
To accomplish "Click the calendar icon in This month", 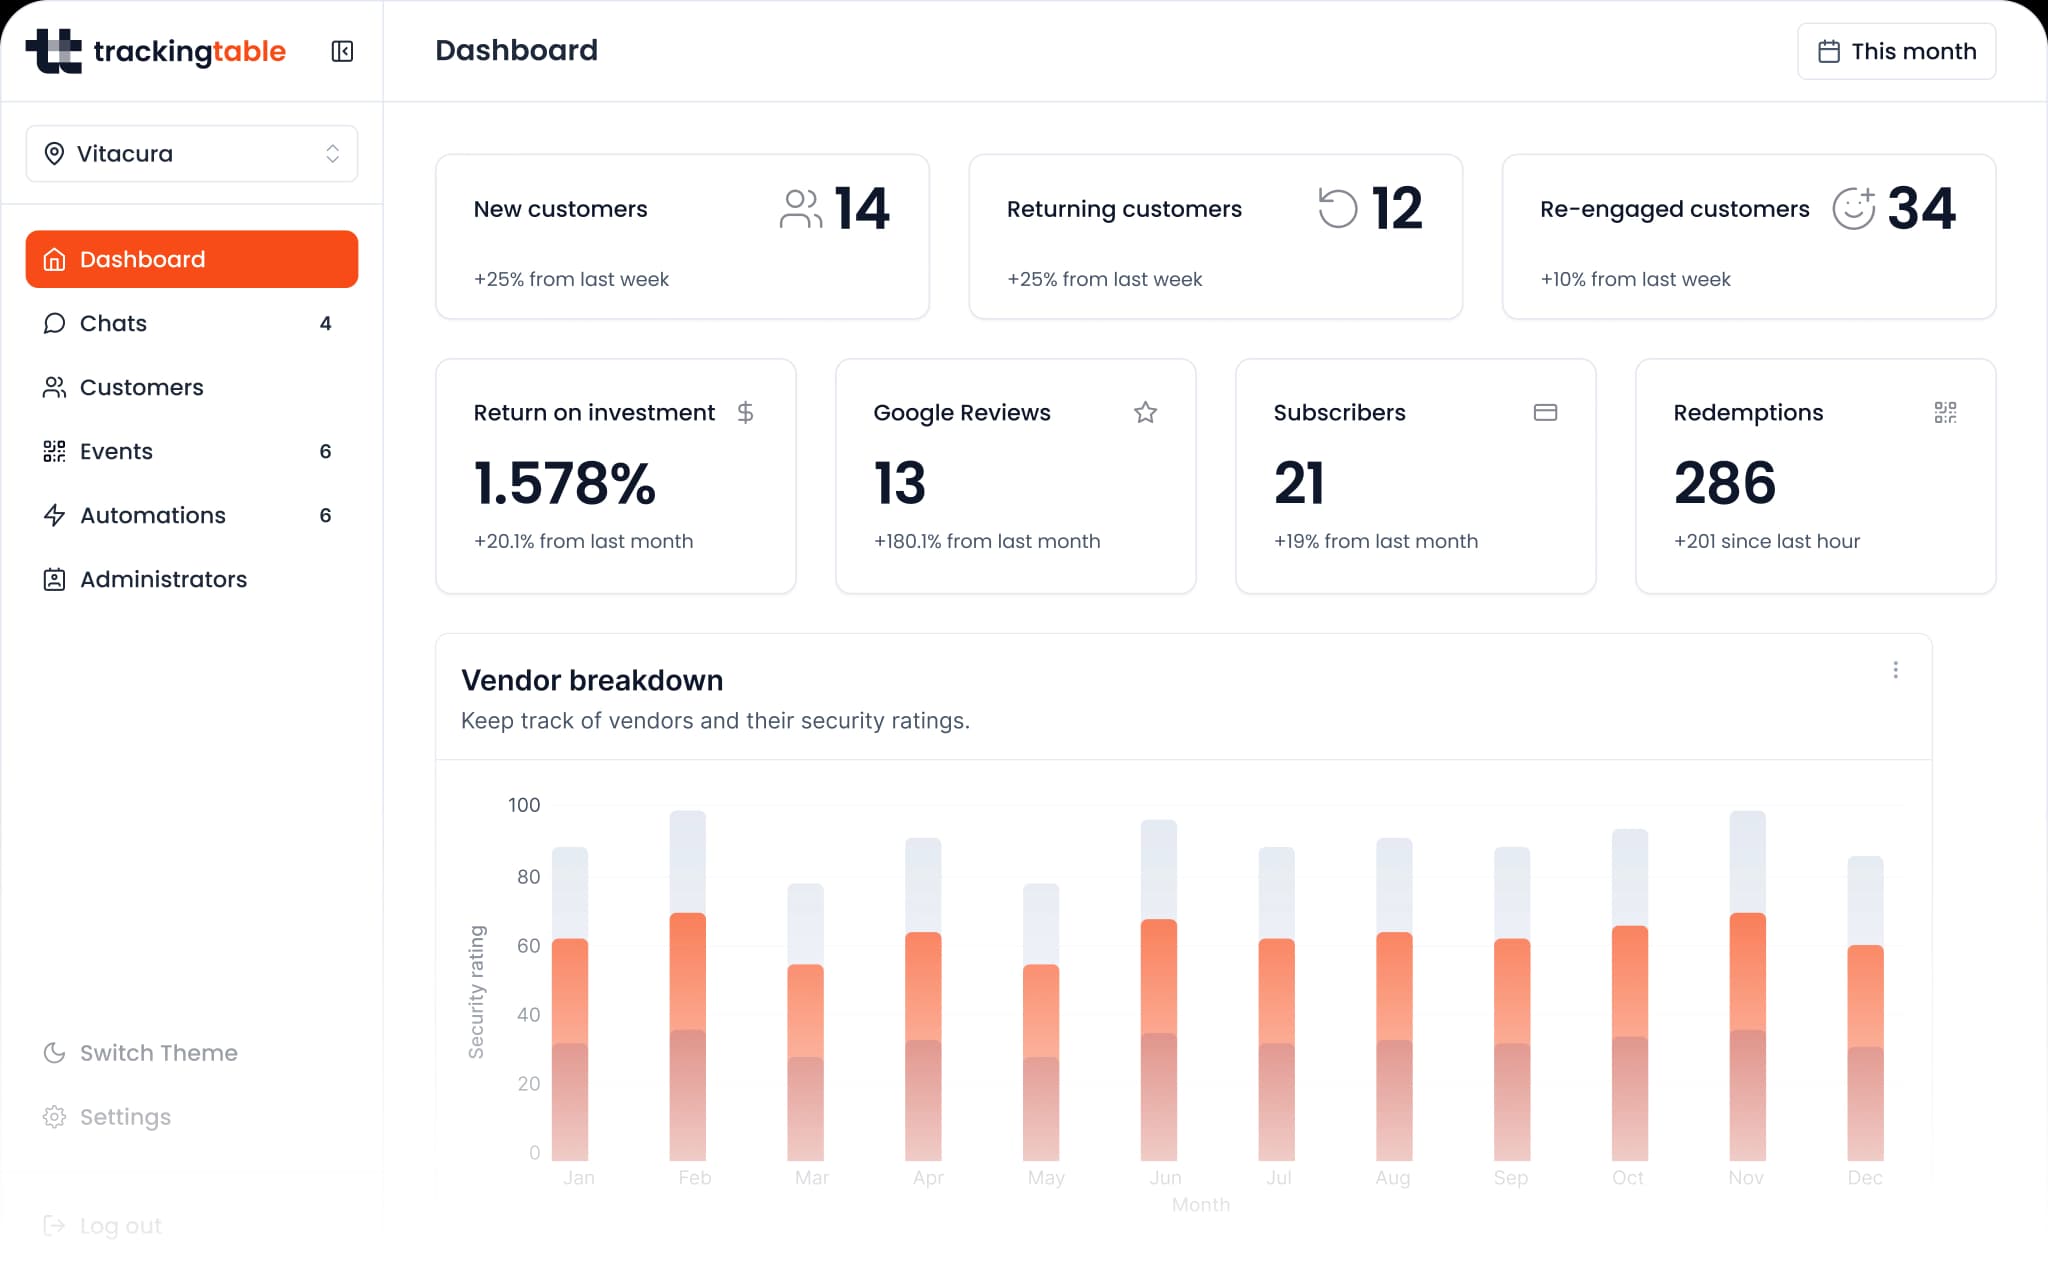I will tap(1829, 51).
